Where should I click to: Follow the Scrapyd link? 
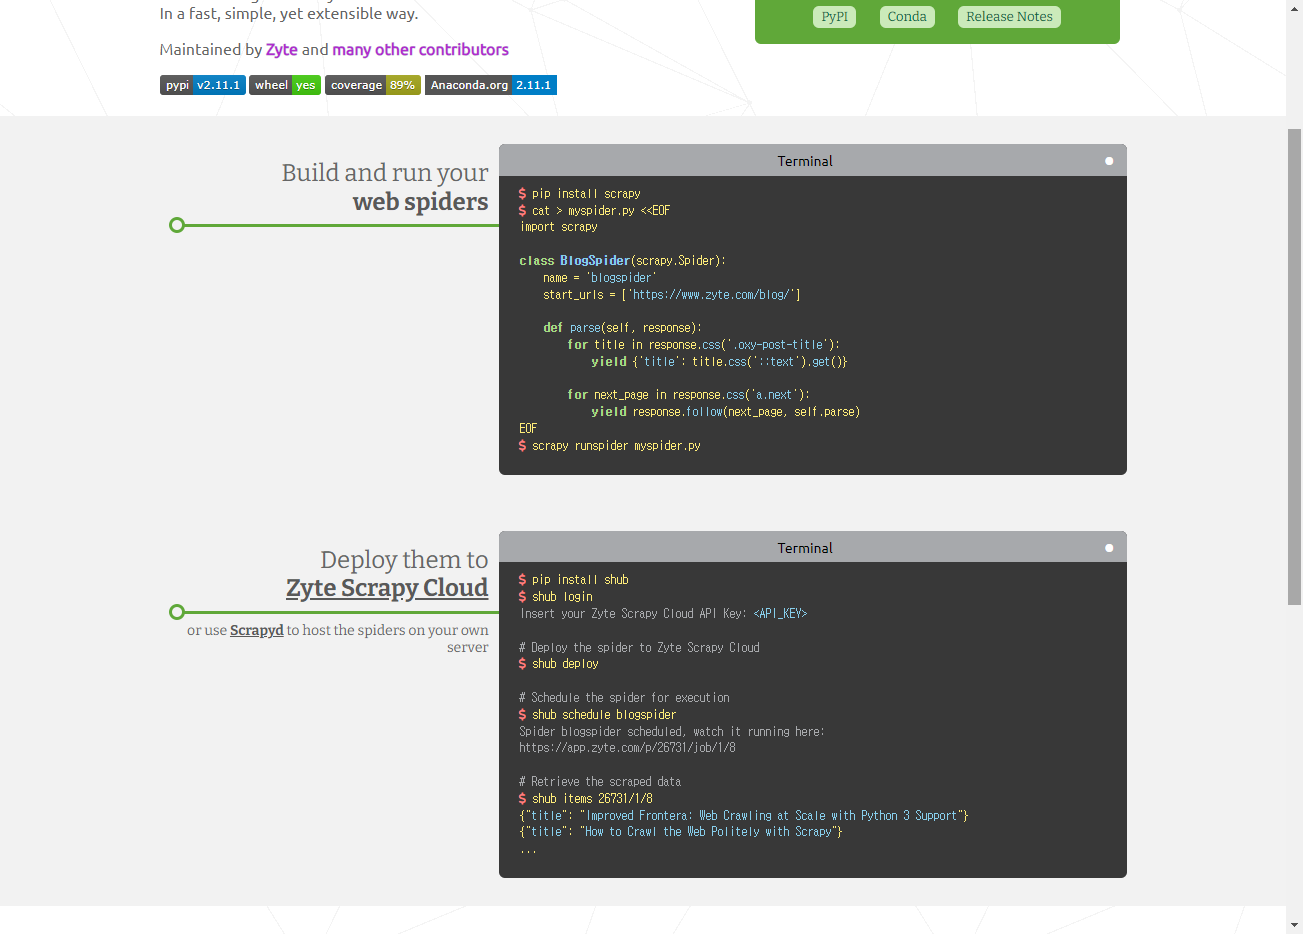pos(256,630)
